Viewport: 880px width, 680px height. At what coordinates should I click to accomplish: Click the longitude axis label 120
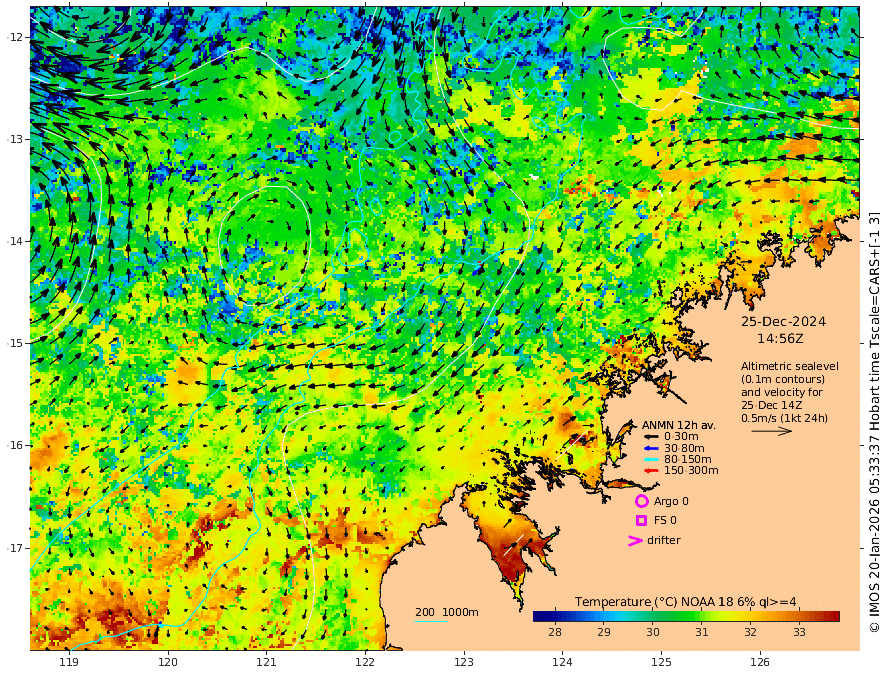(168, 663)
